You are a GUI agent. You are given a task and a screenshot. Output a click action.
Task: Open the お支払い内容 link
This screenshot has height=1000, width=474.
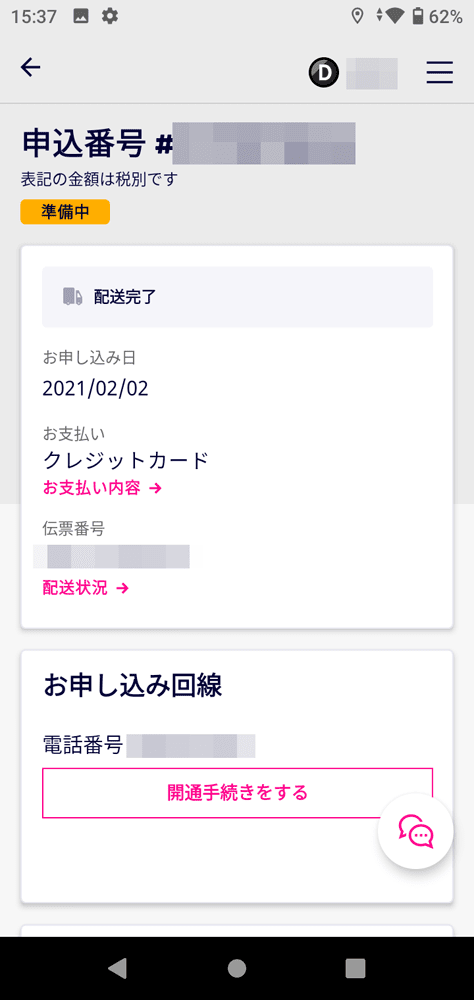102,489
